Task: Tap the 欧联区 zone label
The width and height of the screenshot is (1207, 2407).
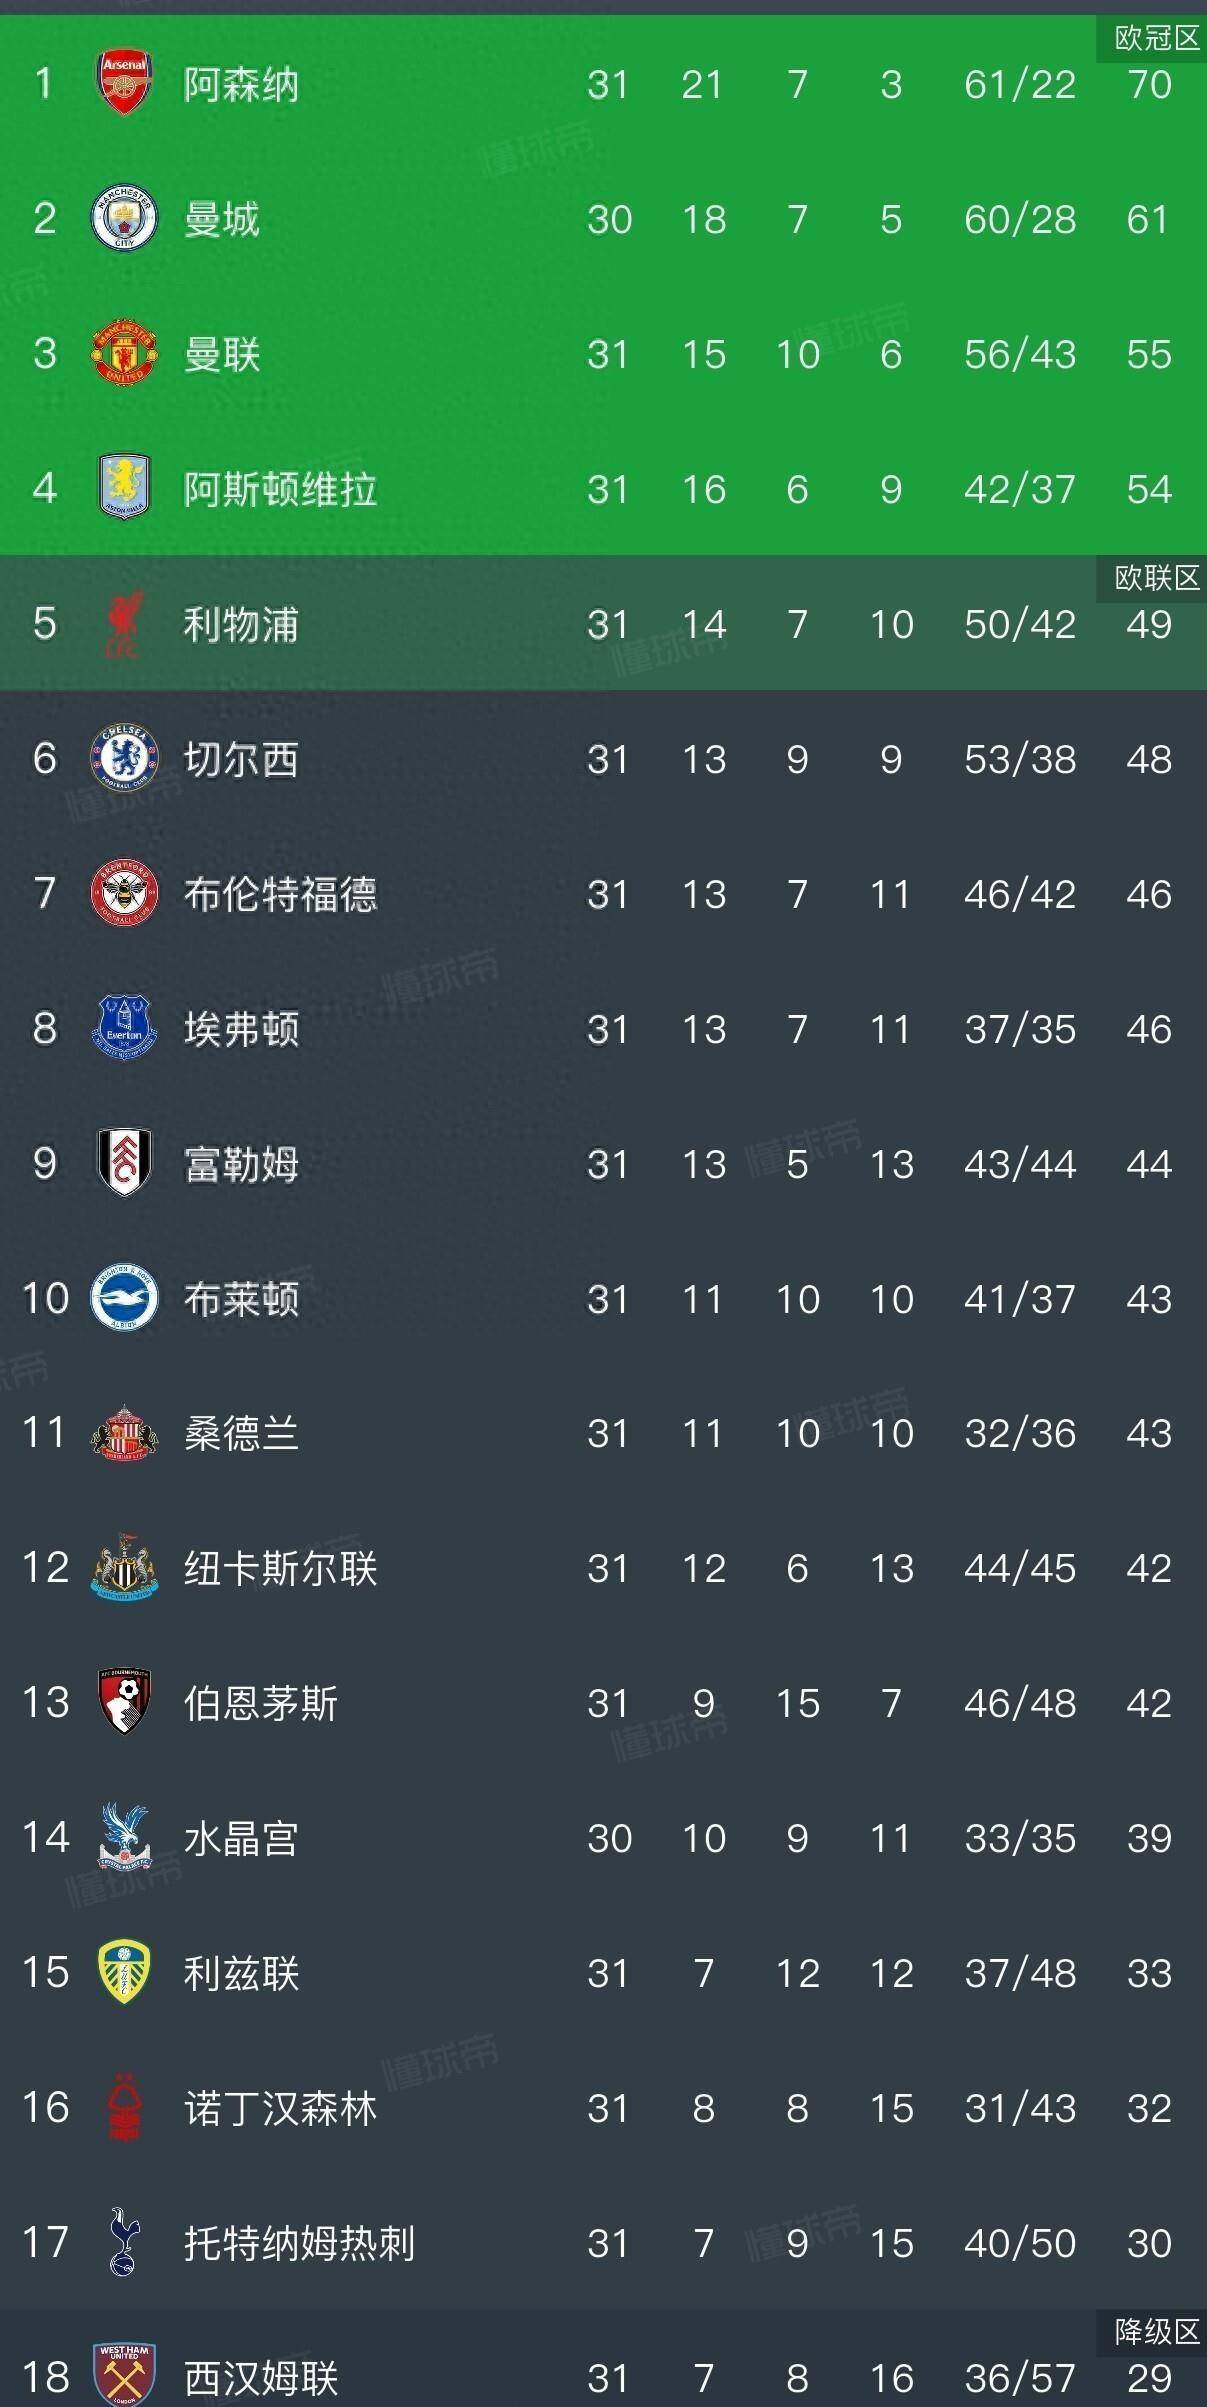Action: pyautogui.click(x=1156, y=578)
